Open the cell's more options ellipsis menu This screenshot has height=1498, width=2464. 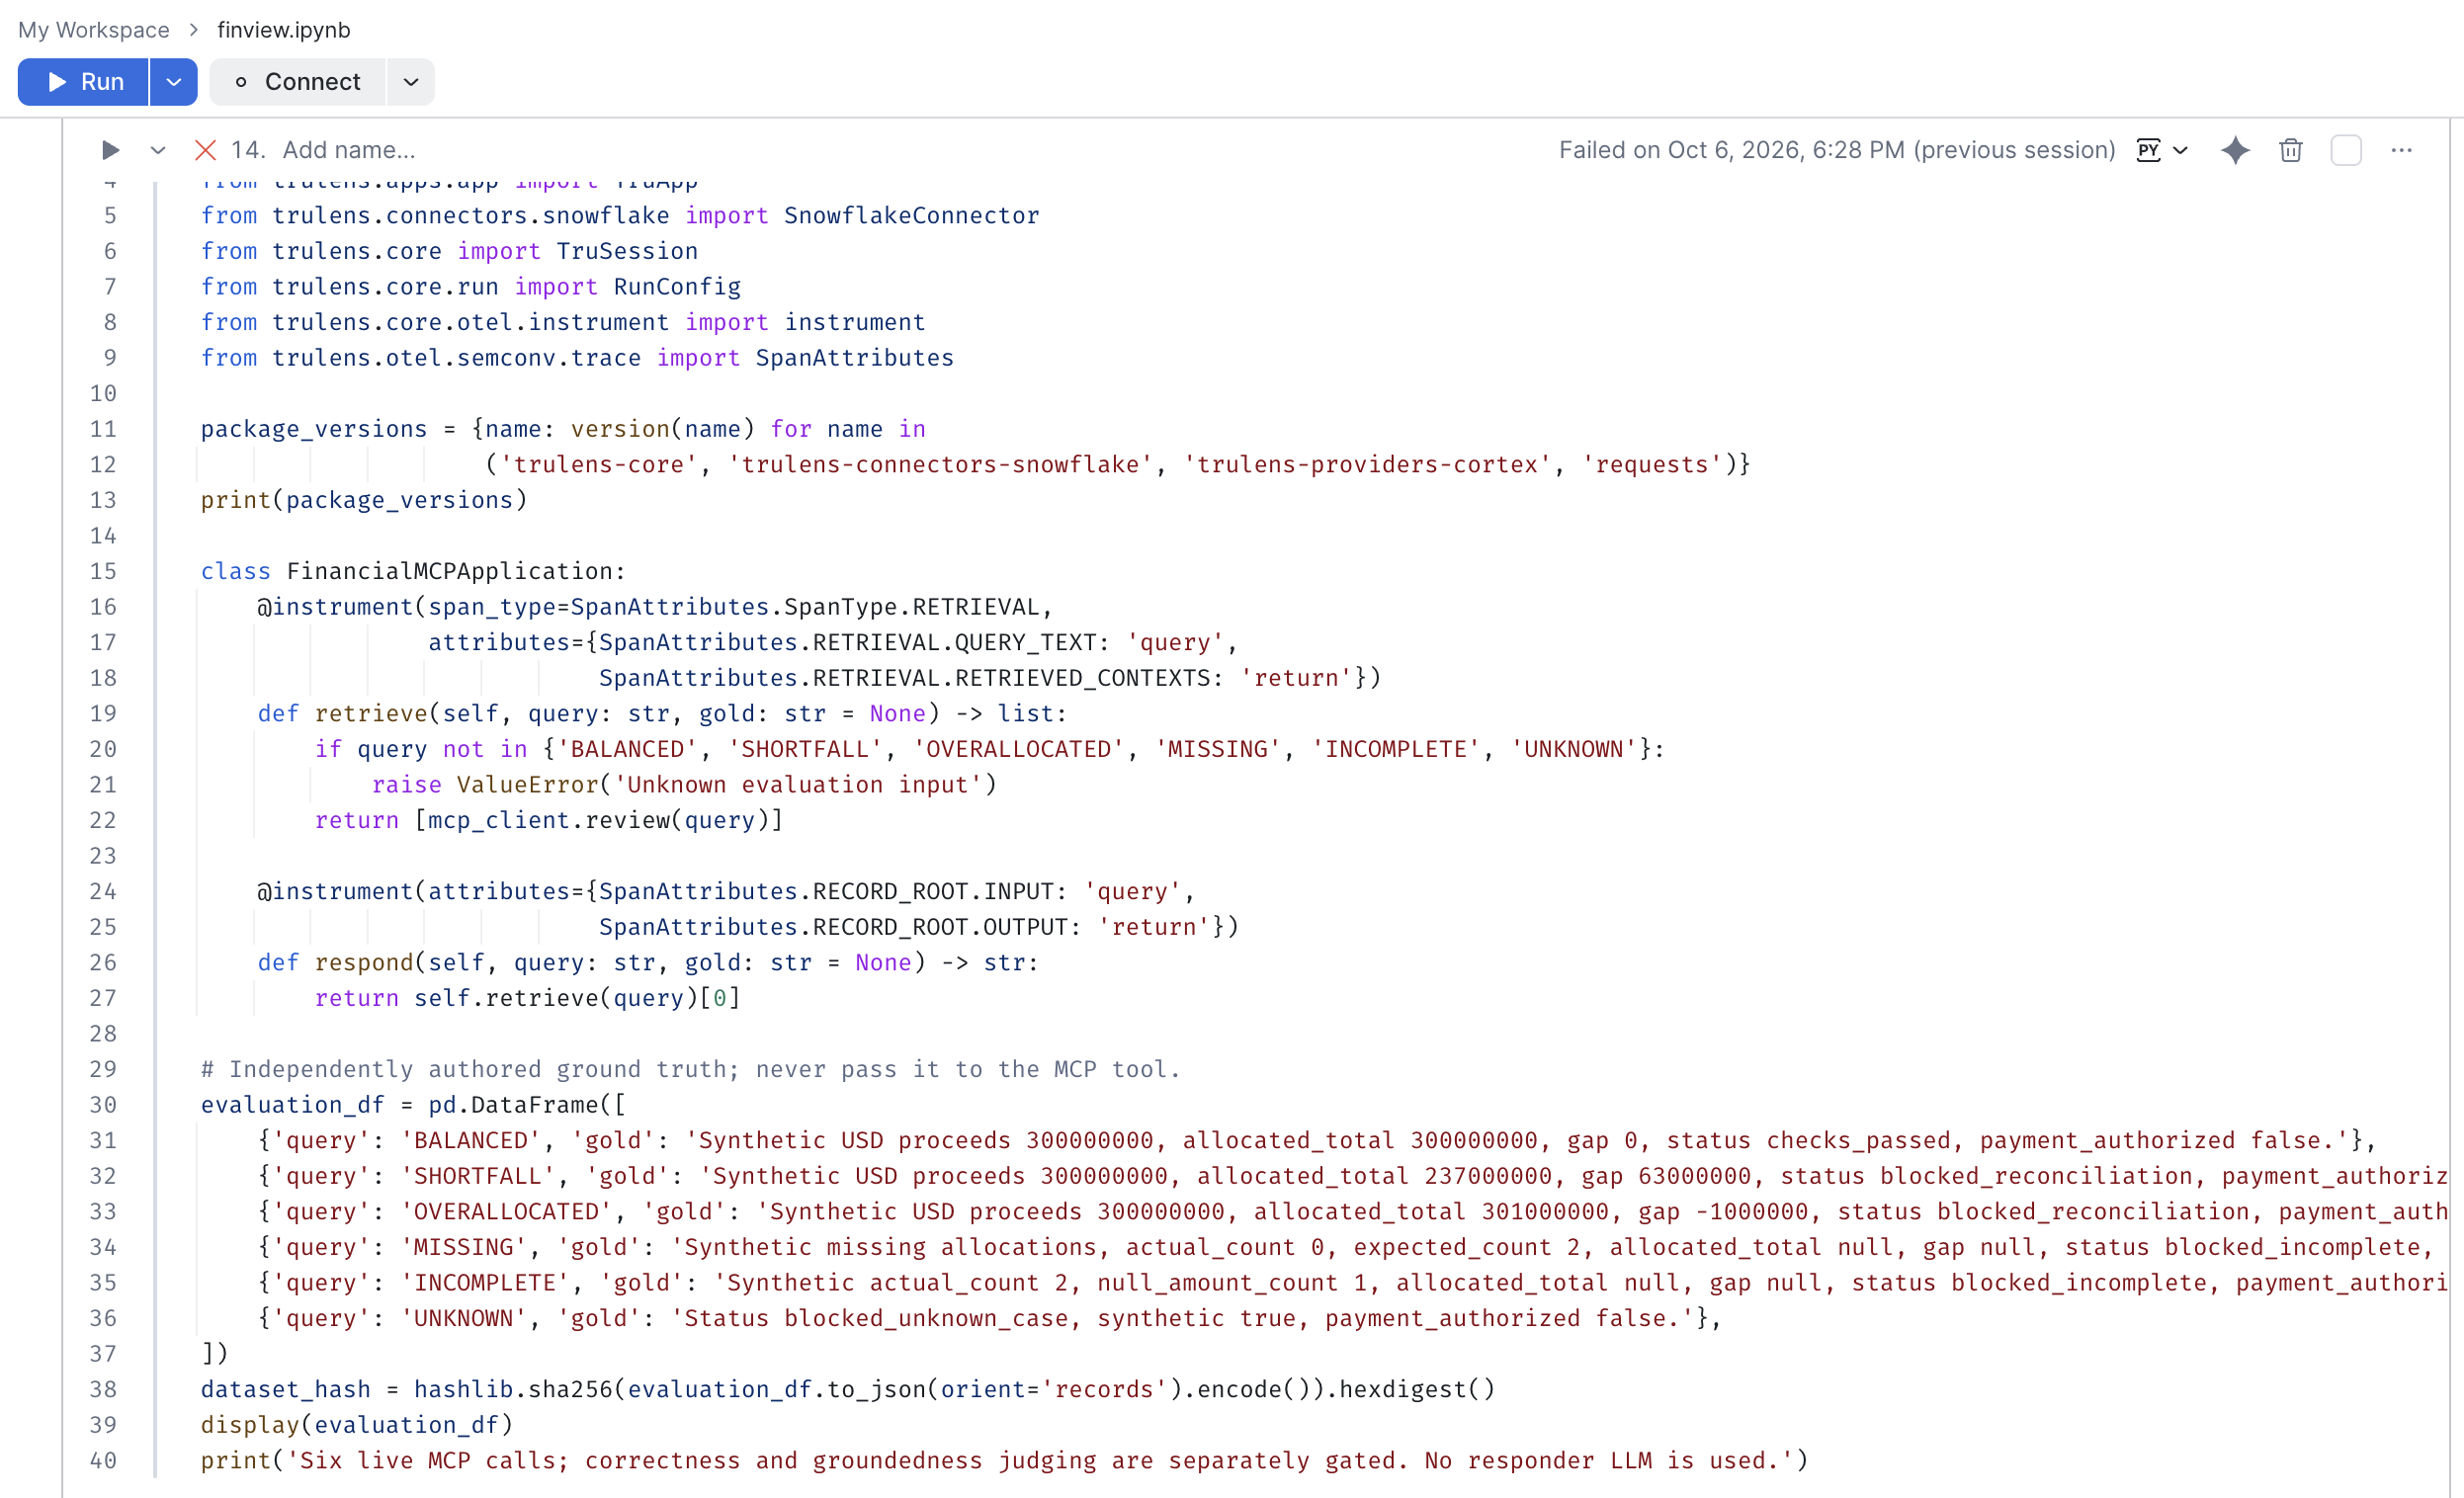pos(2401,150)
